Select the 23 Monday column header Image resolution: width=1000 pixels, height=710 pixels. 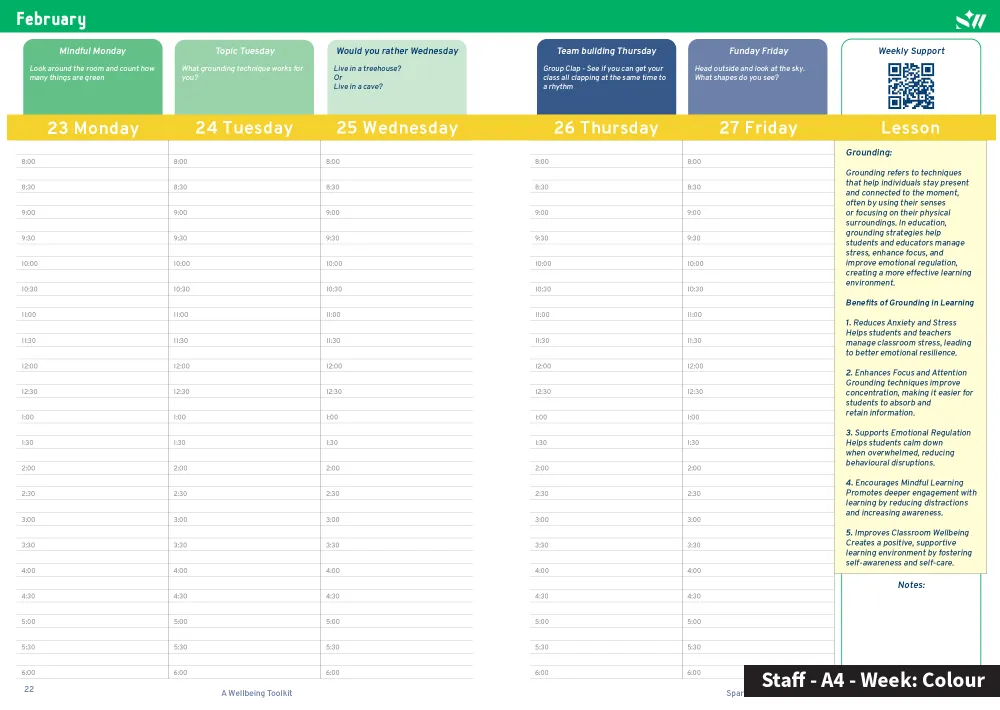click(x=93, y=128)
